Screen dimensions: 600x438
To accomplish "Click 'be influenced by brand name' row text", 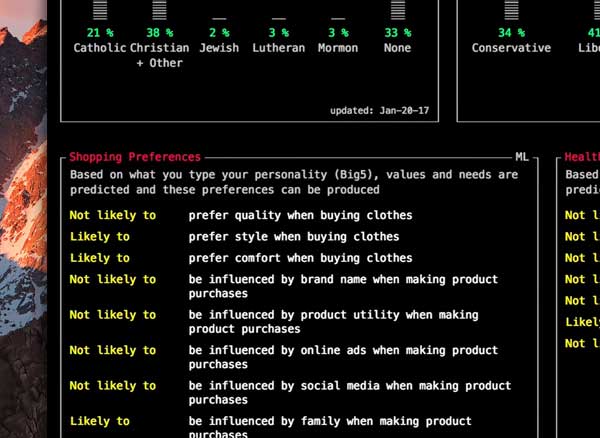I will point(343,287).
